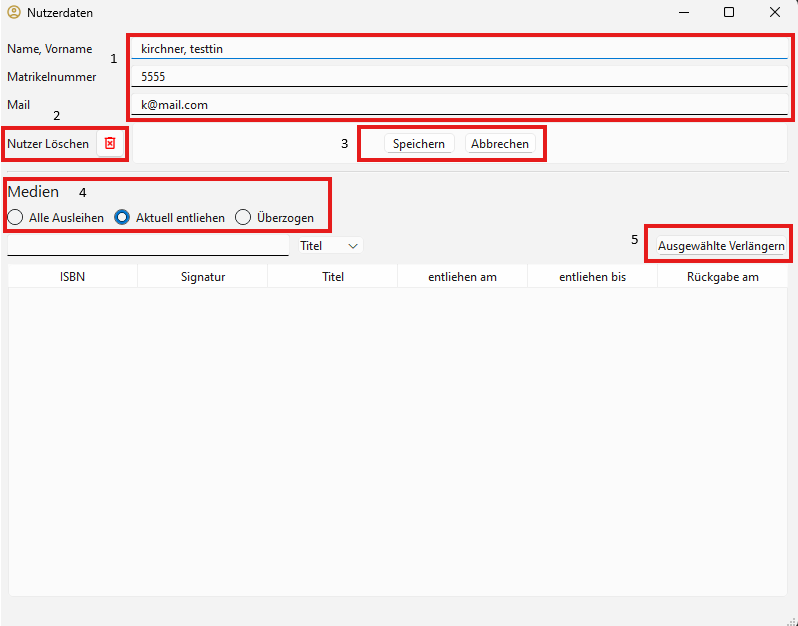Click the entliehen am column header
The image size is (798, 626).
pyautogui.click(x=462, y=277)
